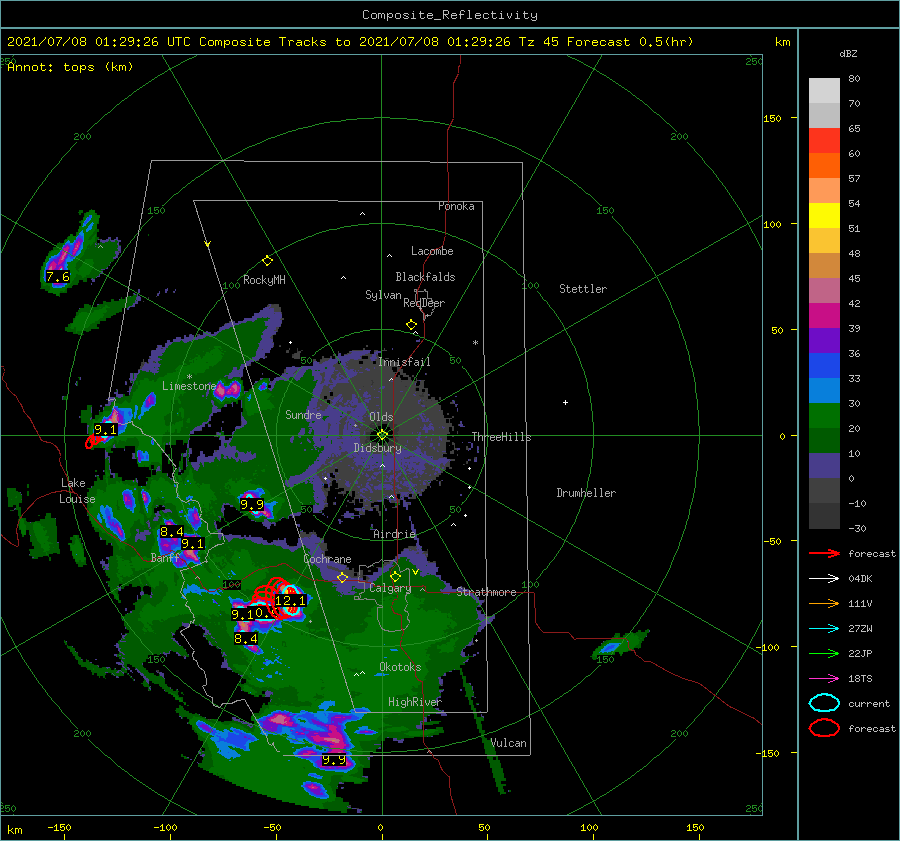Click the Banff city label
Viewport: 900px width, 841px height.
(165, 557)
